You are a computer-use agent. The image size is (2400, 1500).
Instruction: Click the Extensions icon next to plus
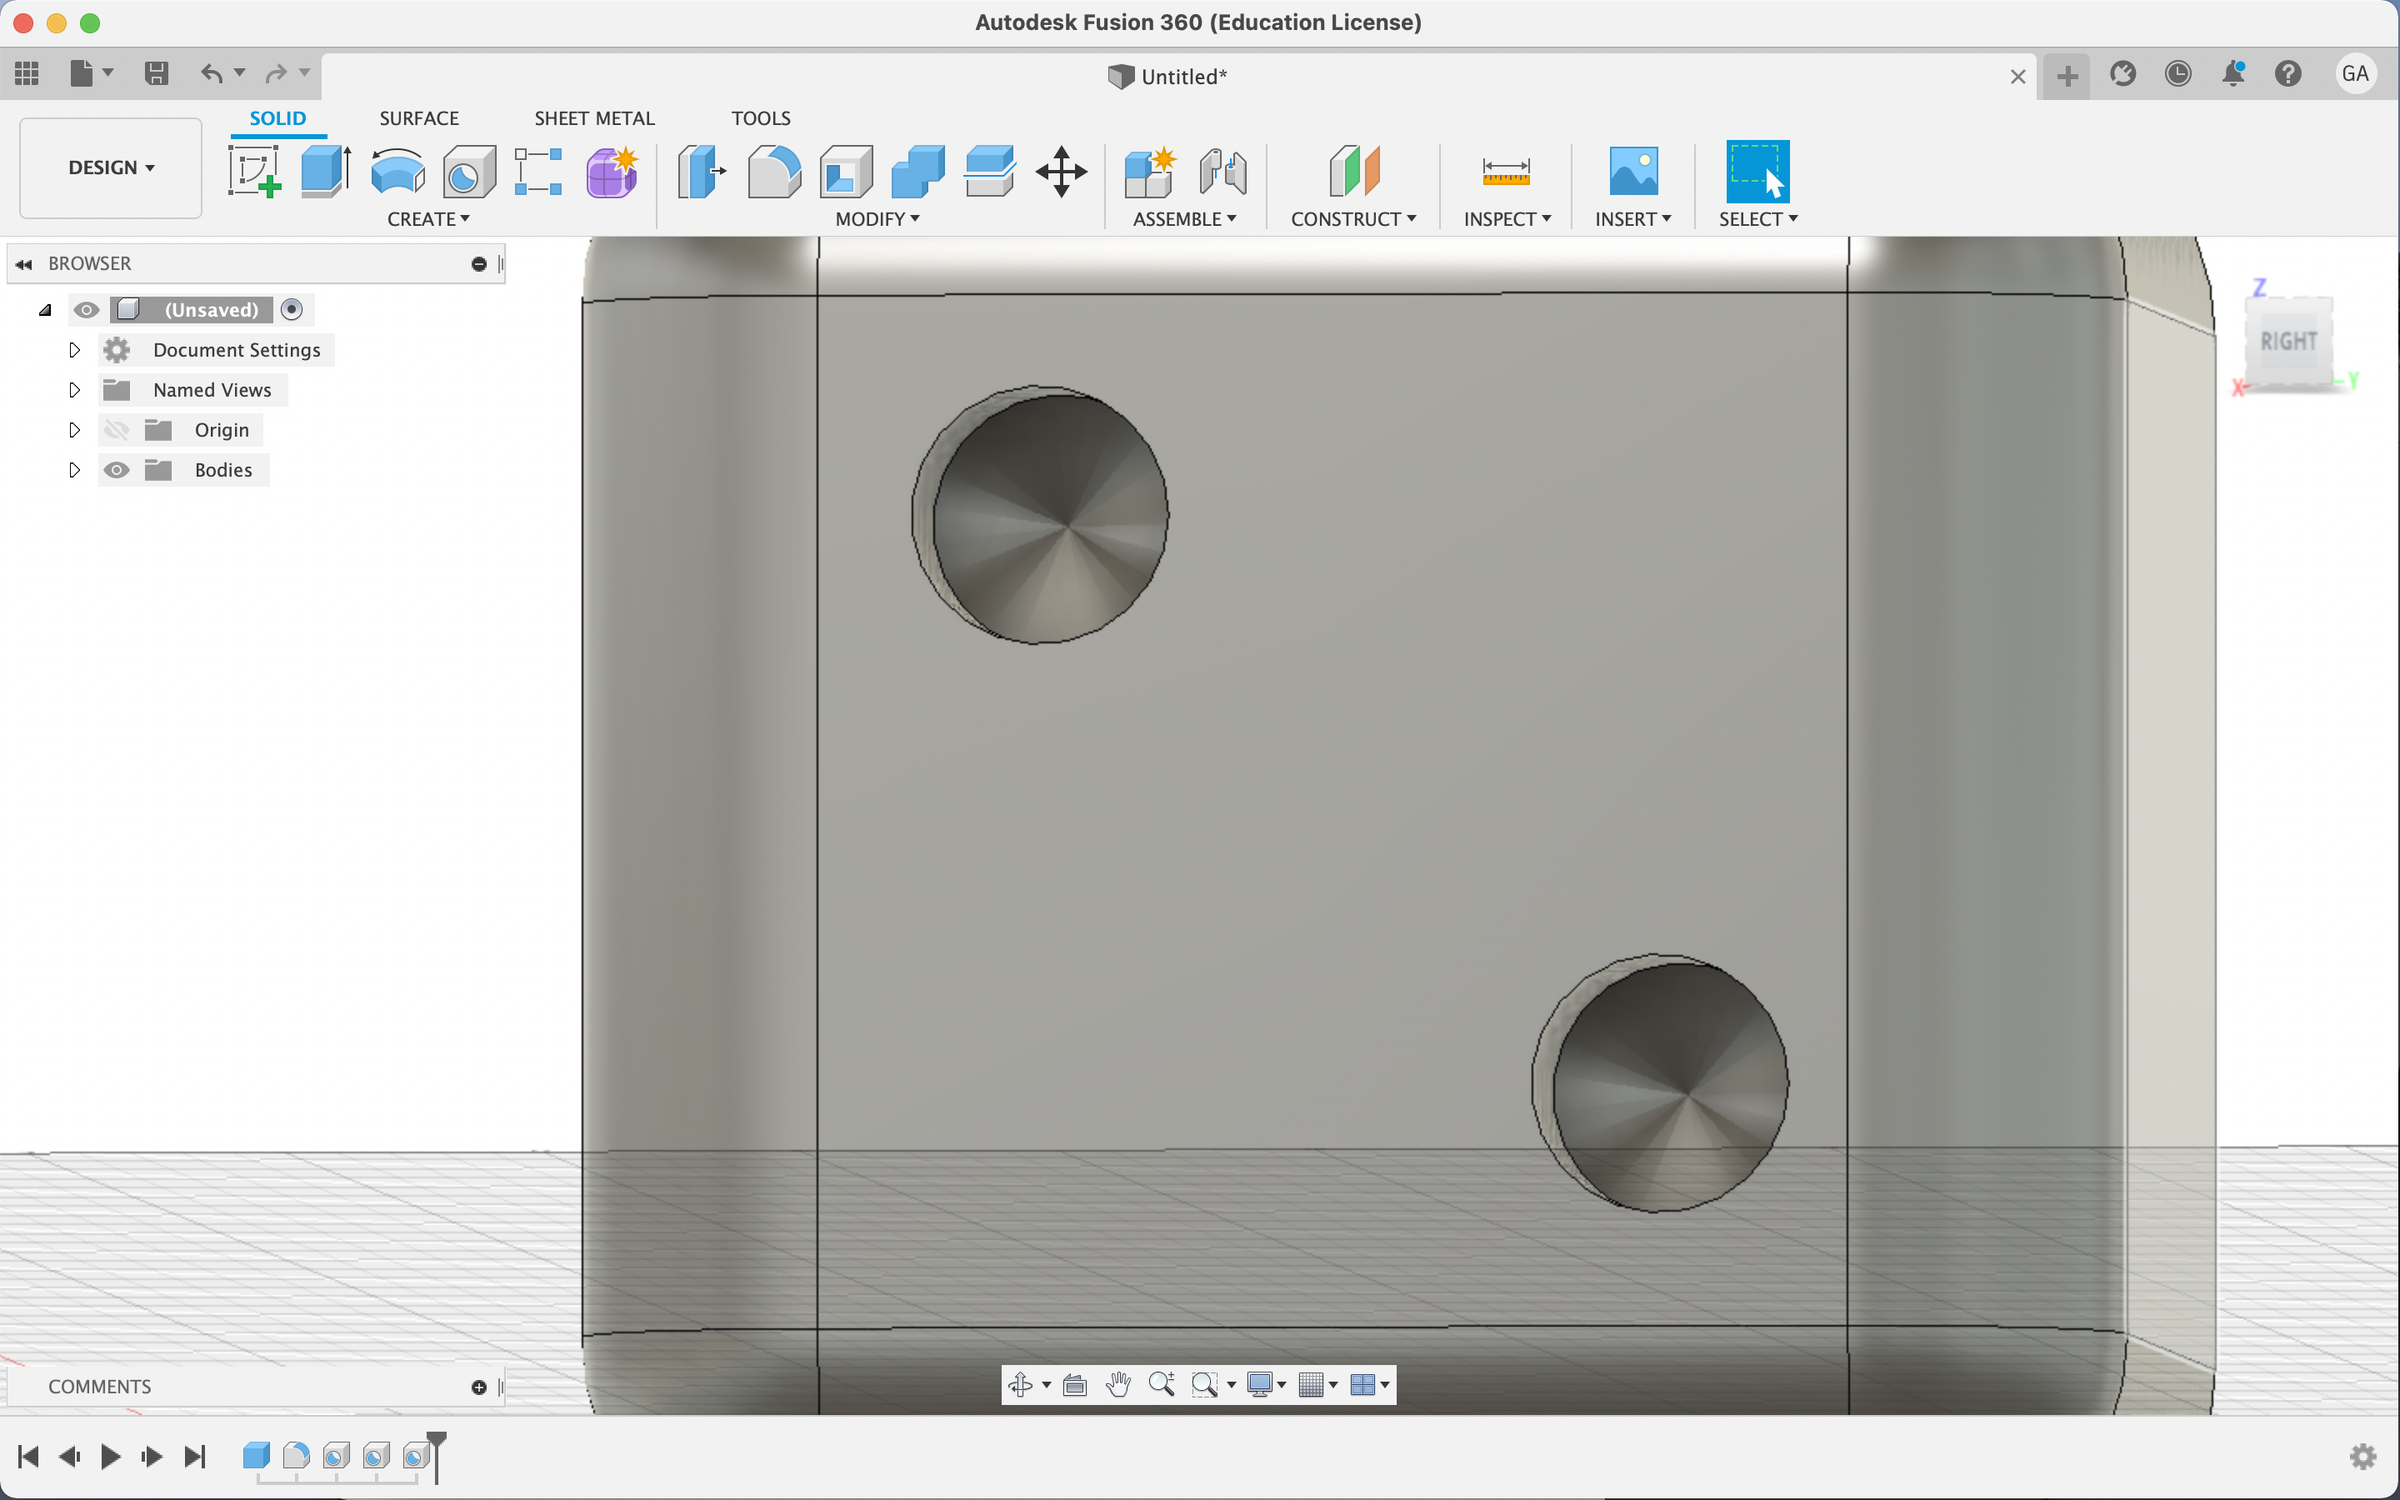[2123, 73]
